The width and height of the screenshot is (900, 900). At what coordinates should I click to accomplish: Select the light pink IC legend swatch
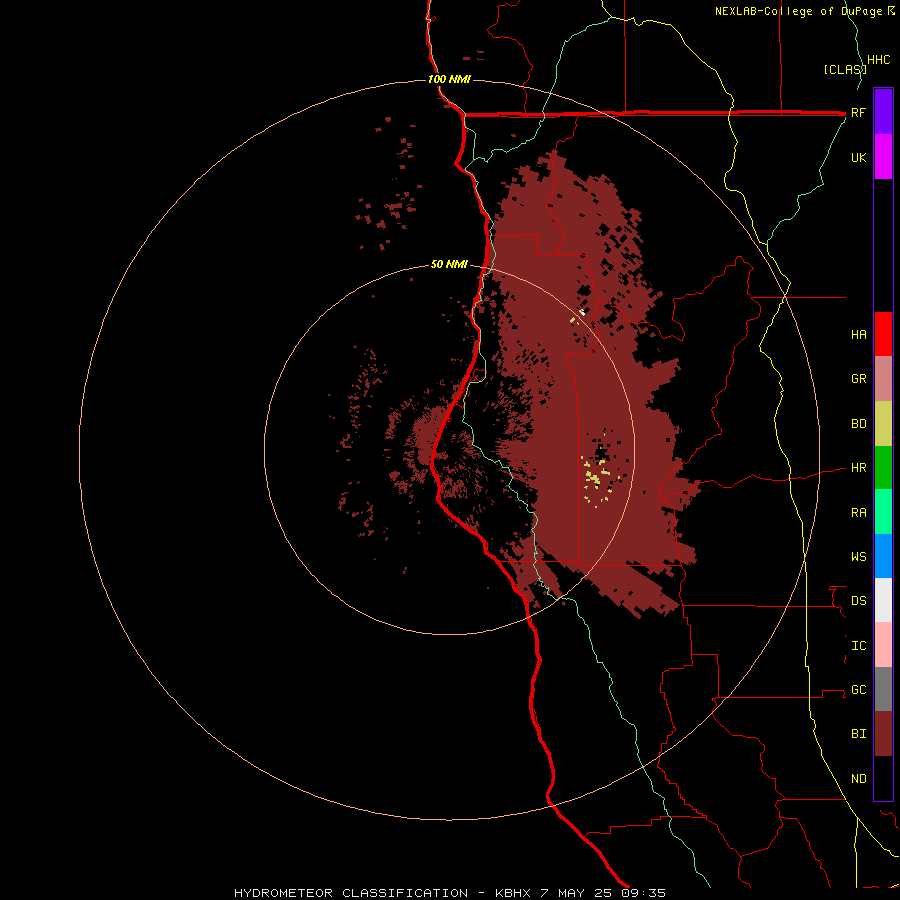(x=883, y=645)
